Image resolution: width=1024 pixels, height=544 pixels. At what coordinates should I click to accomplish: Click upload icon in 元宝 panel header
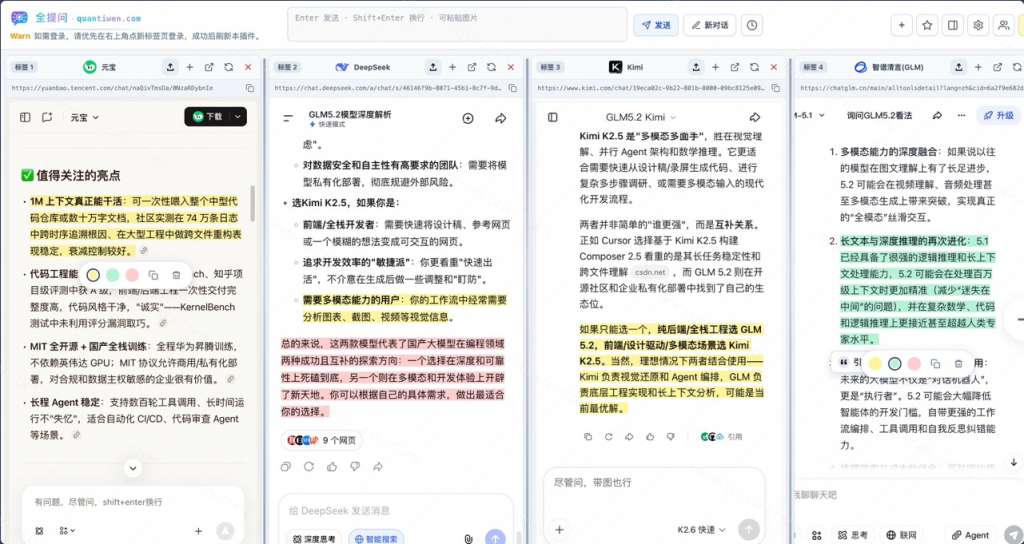pos(170,67)
